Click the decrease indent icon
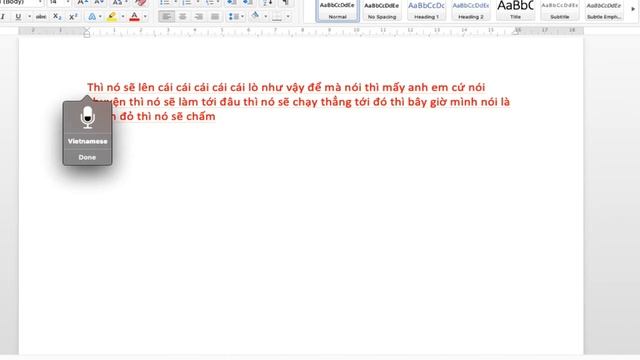This screenshot has width=640, height=360. click(231, 2)
